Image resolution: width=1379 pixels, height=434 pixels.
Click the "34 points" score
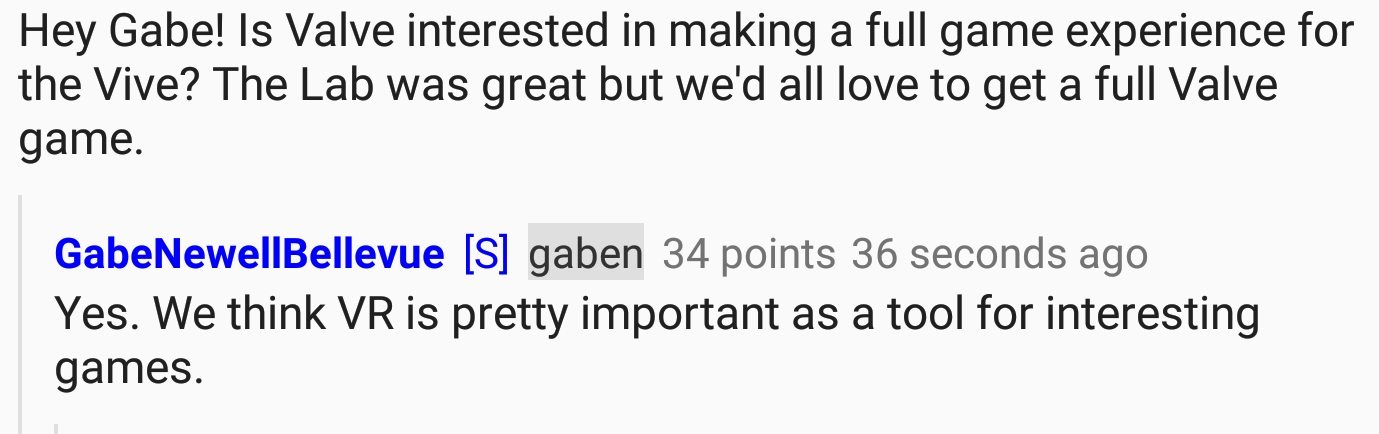[x=748, y=255]
